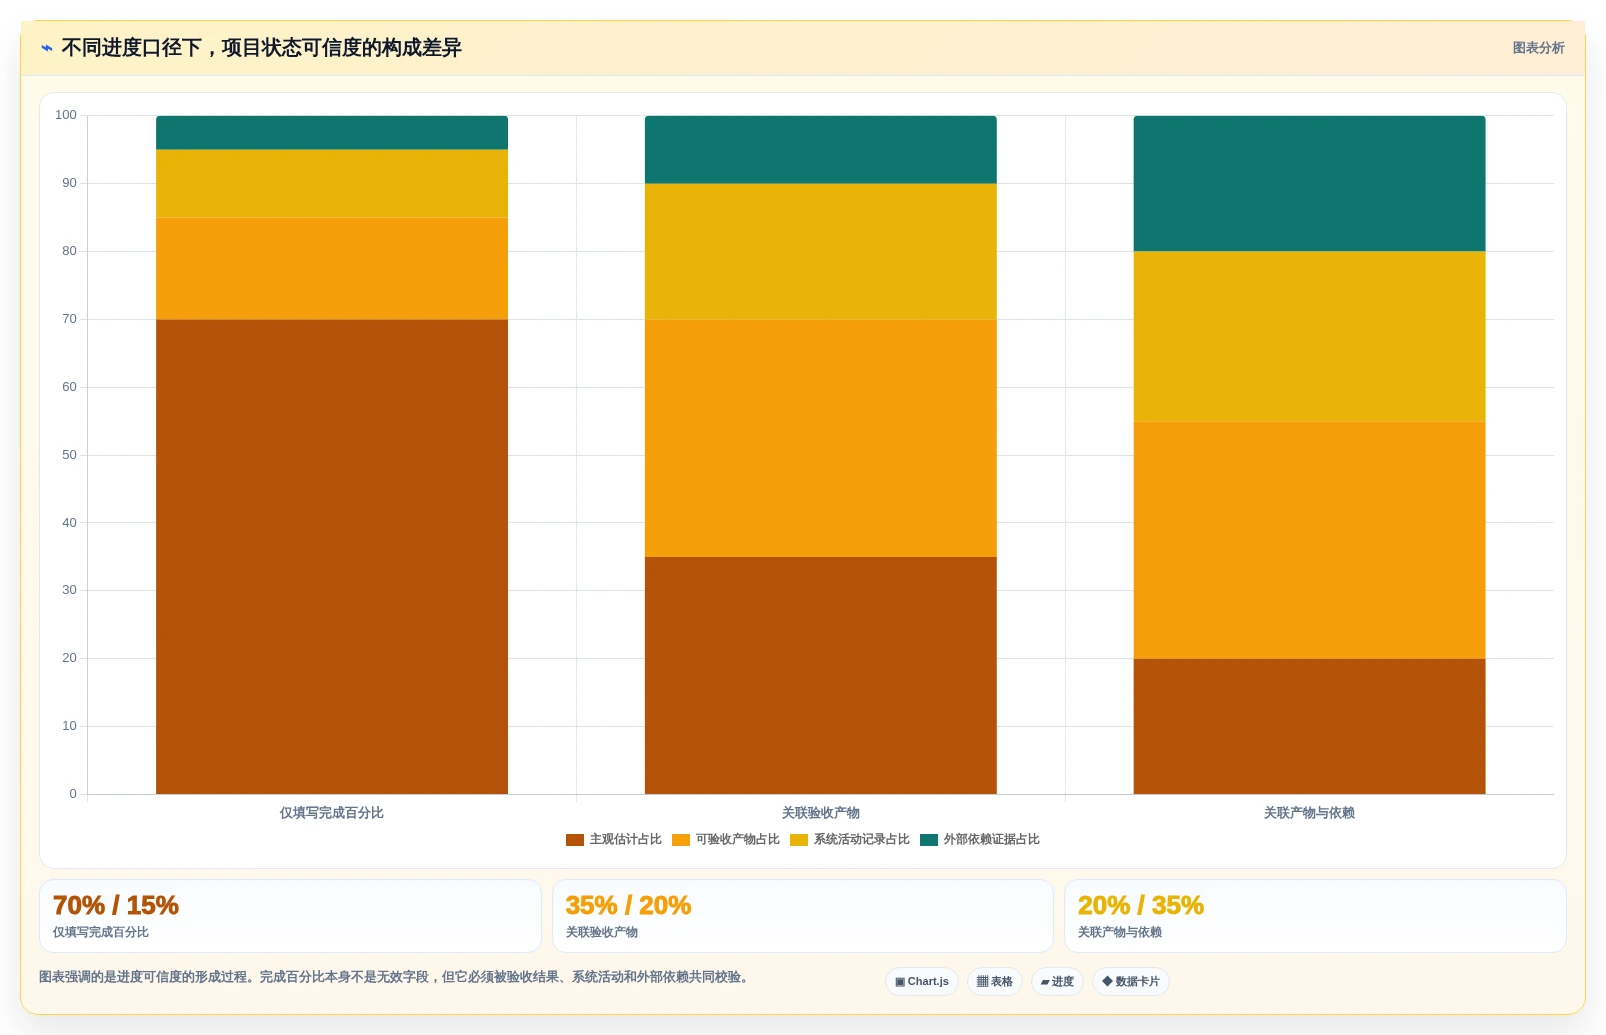This screenshot has height=1035, width=1606.
Task: Click the teal 外部依赖证据占比 legend swatch
Action: pos(929,840)
